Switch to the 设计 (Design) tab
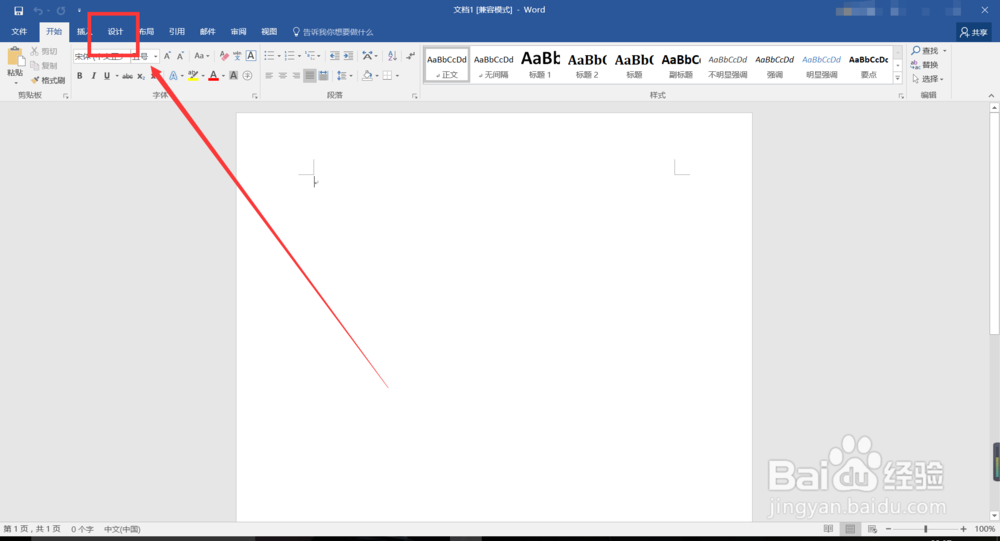 (115, 31)
